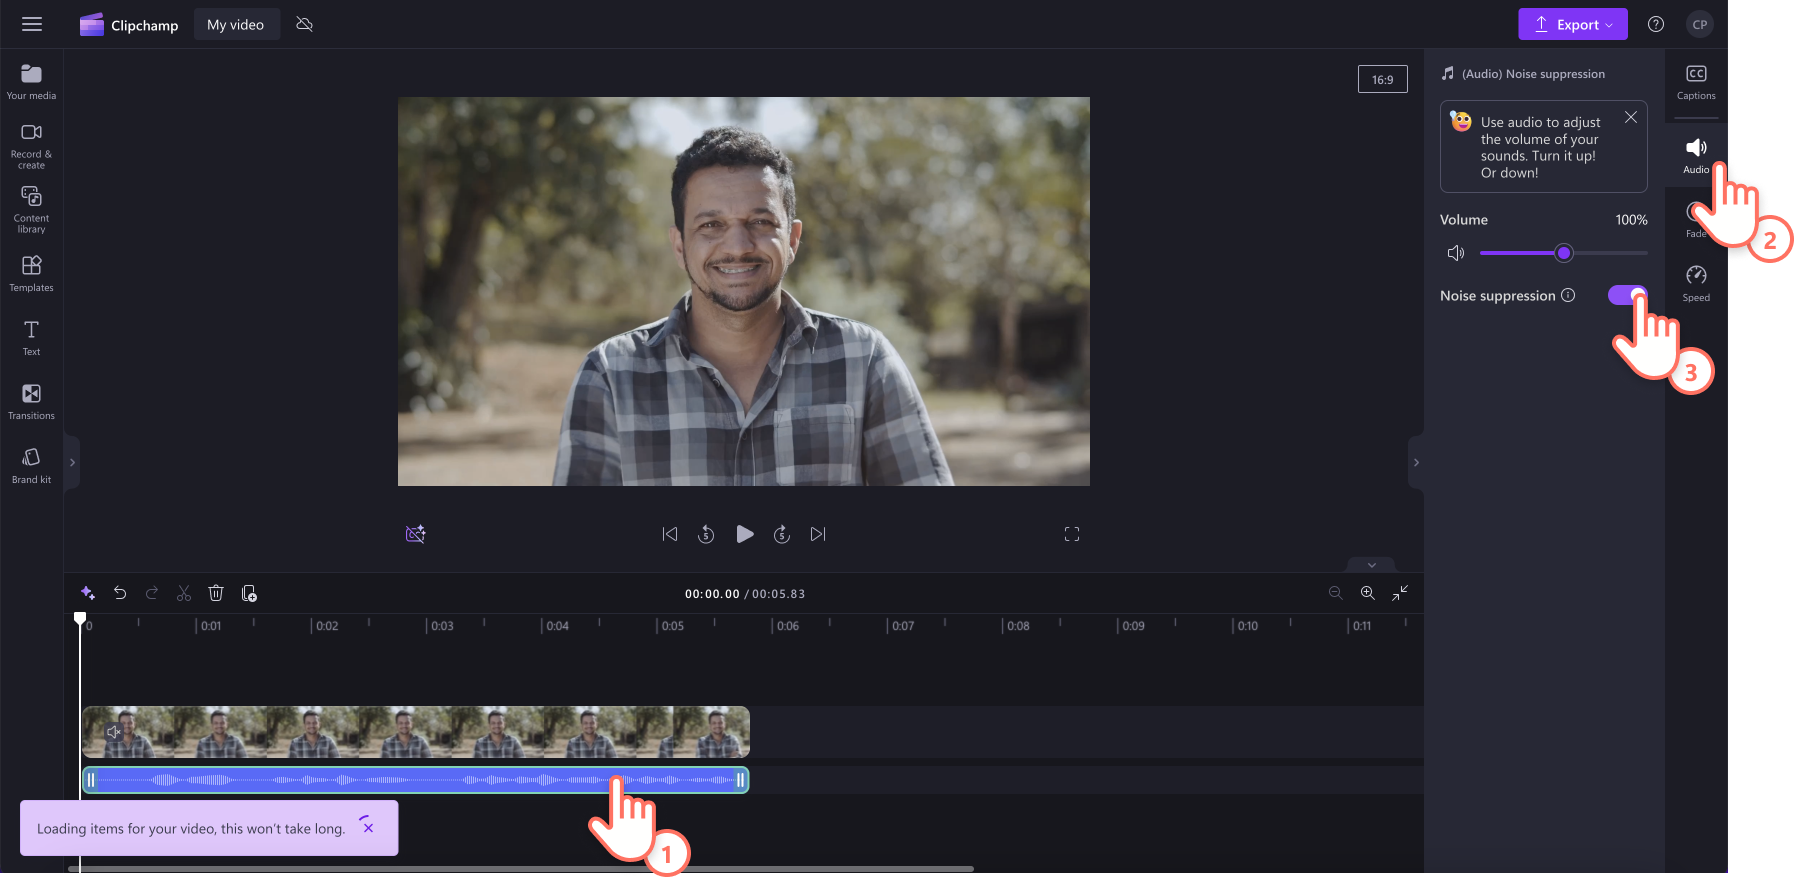Click the muted speaker icon on the video clip

(114, 732)
